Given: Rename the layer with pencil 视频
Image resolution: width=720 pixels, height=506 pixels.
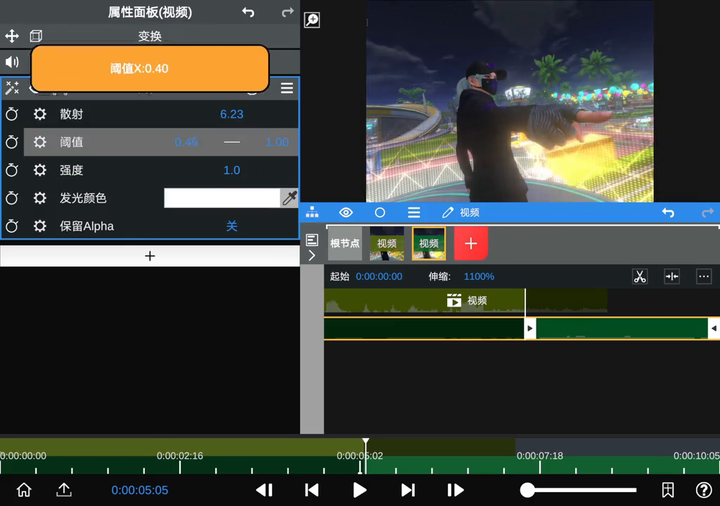Looking at the screenshot, I should (x=461, y=212).
